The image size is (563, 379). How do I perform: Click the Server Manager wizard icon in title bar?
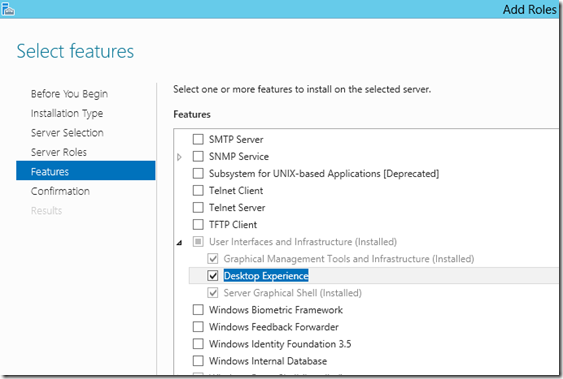coord(8,9)
